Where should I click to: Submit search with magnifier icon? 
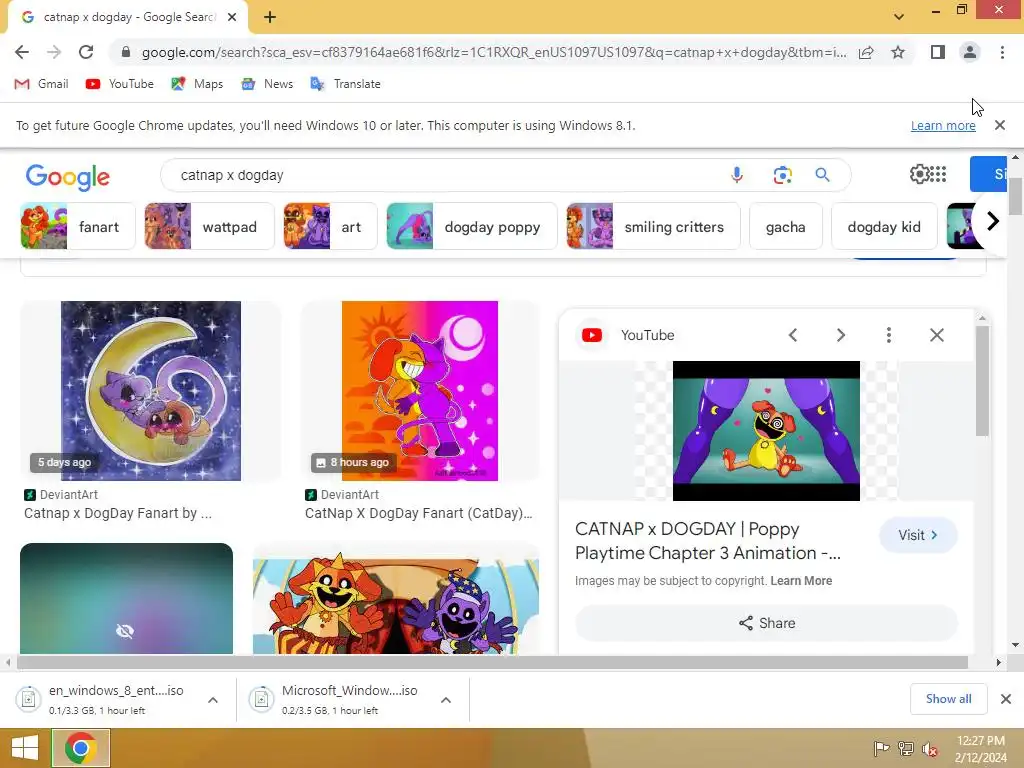822,174
